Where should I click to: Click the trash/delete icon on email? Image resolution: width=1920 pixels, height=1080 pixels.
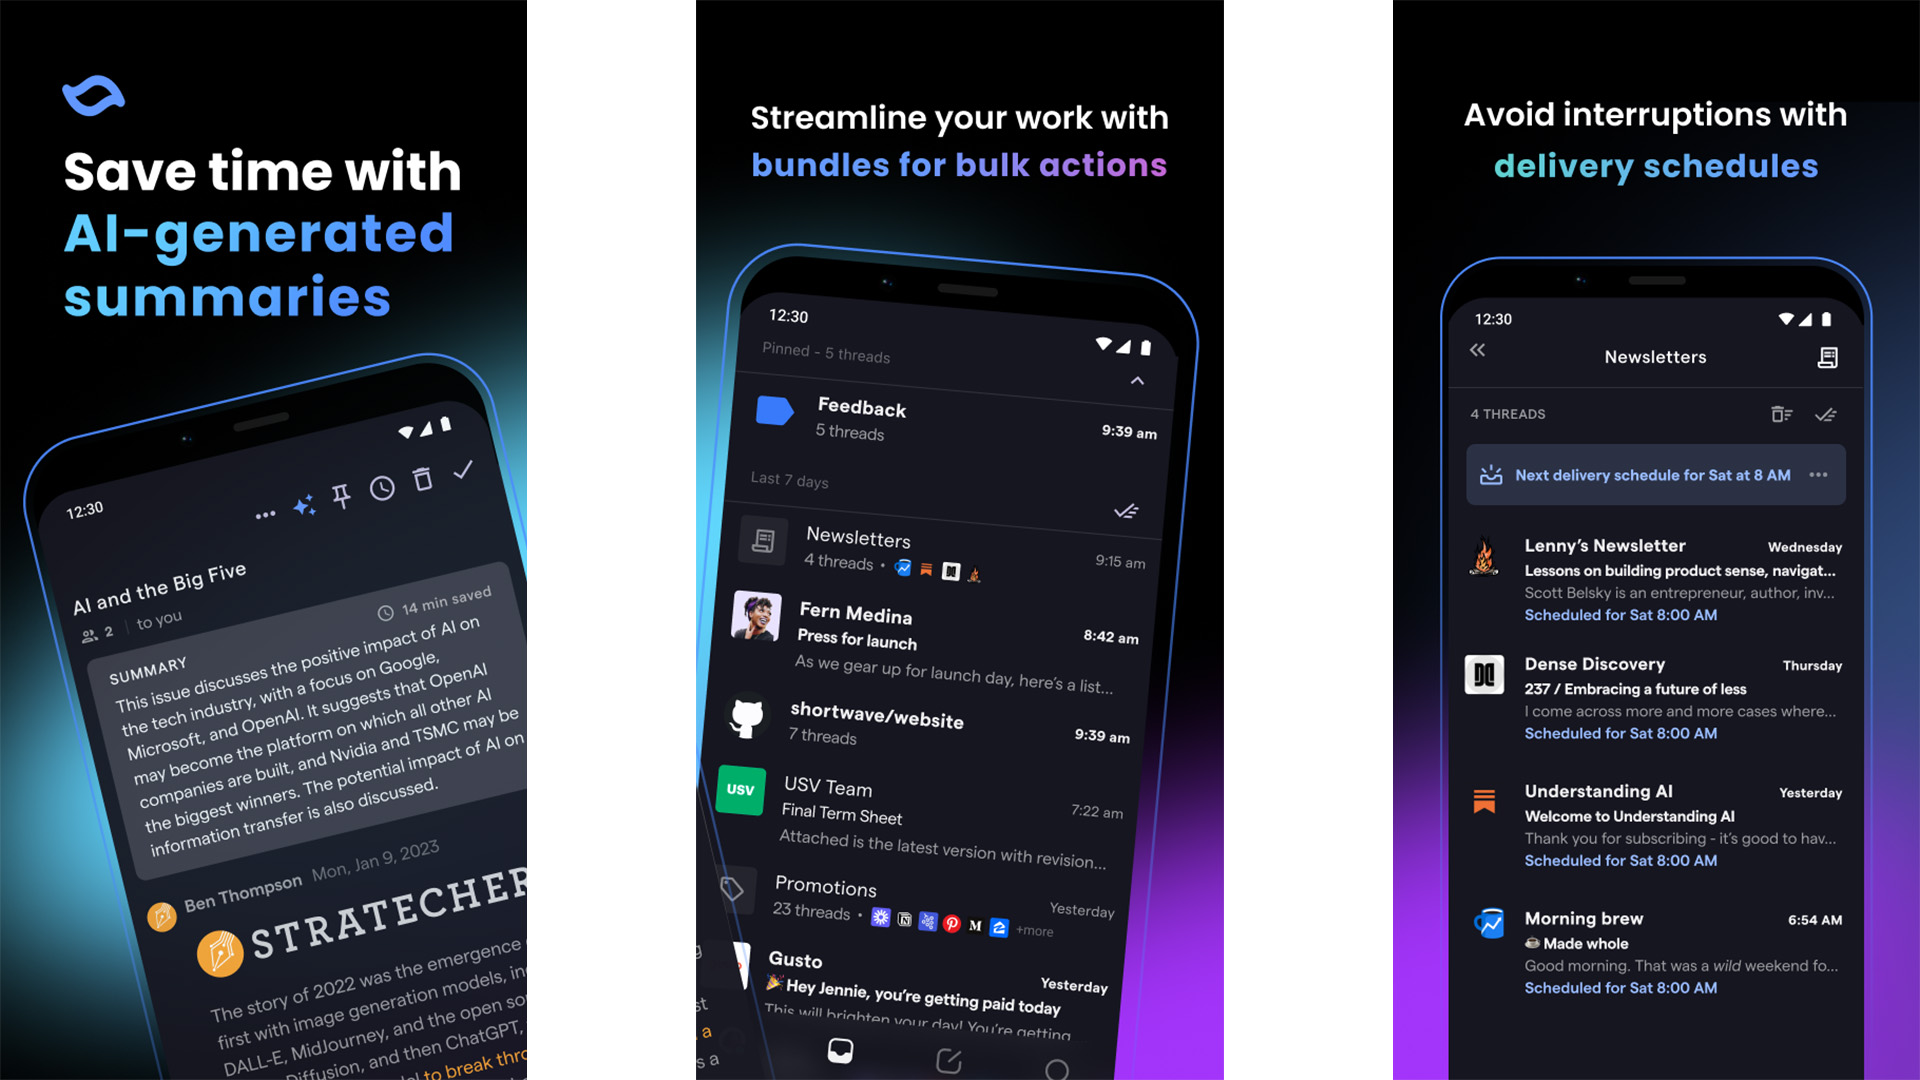423,475
